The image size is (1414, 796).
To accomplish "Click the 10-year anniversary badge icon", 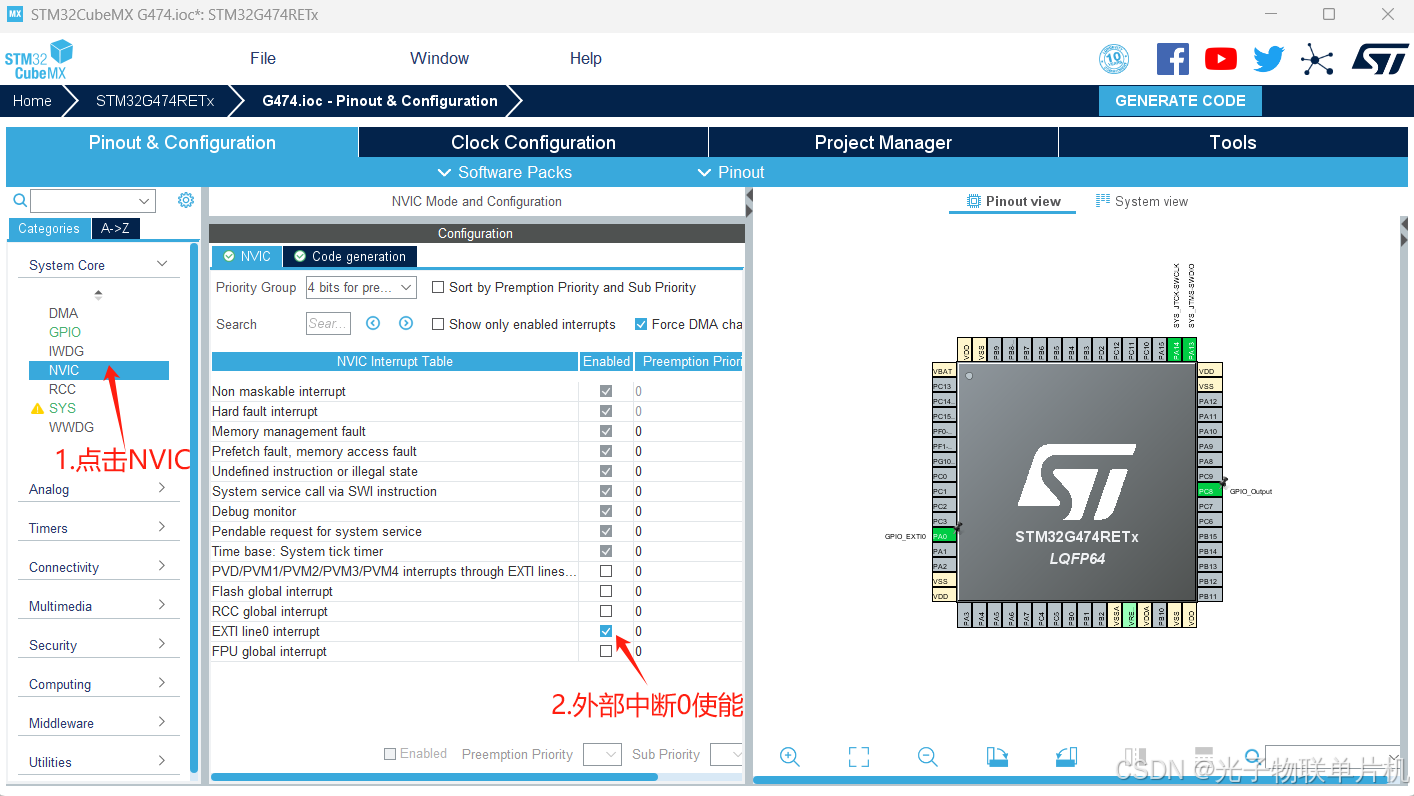I will click(x=1114, y=59).
